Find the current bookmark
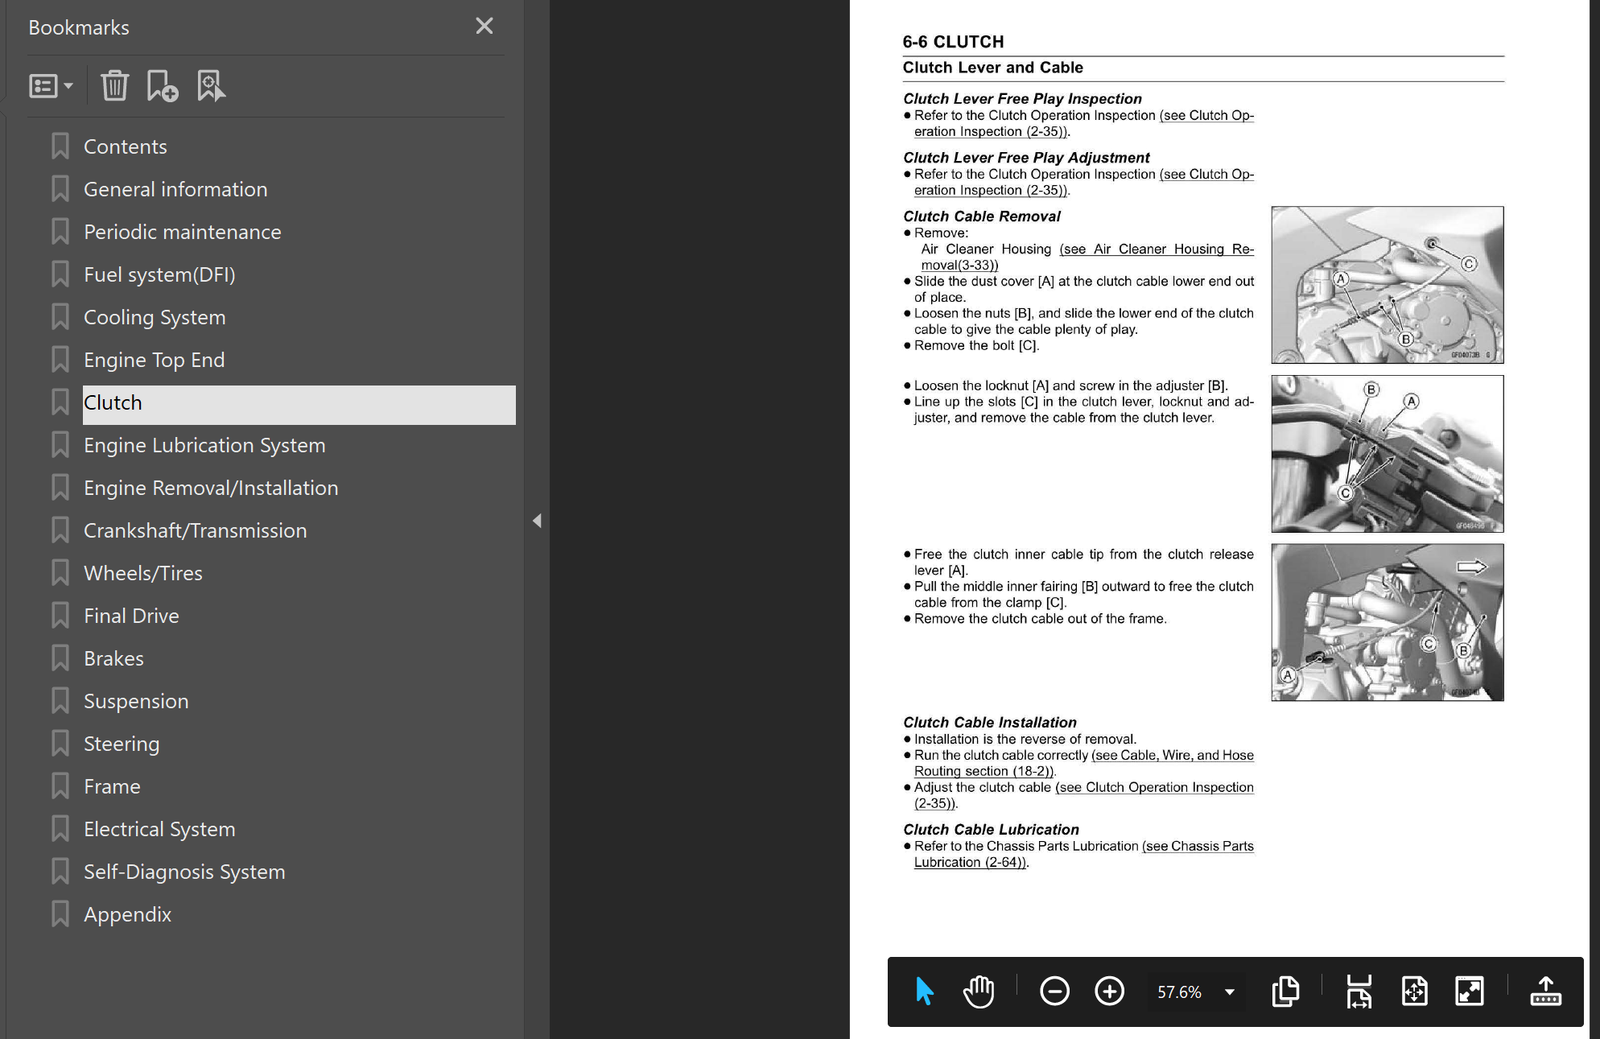 (x=211, y=86)
